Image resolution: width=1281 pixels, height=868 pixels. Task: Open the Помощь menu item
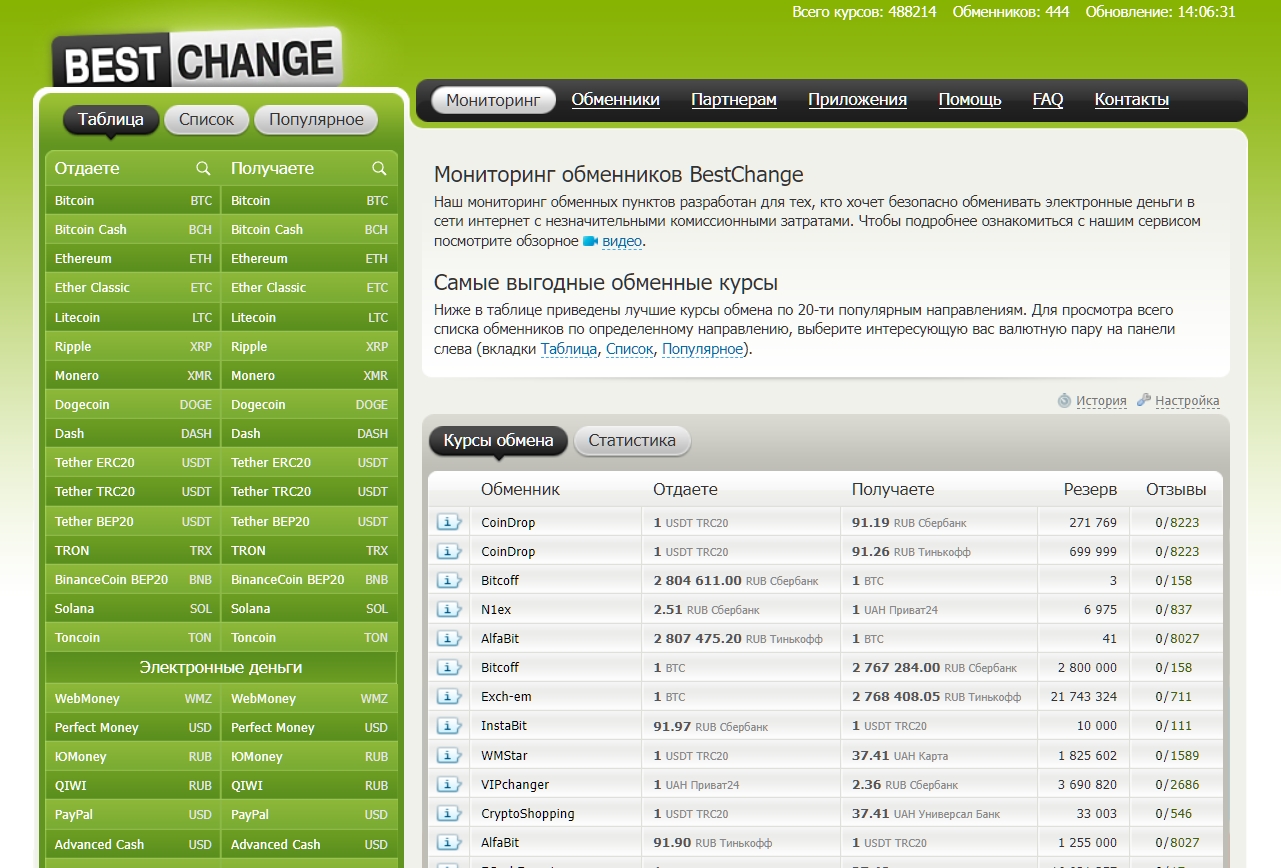(970, 100)
